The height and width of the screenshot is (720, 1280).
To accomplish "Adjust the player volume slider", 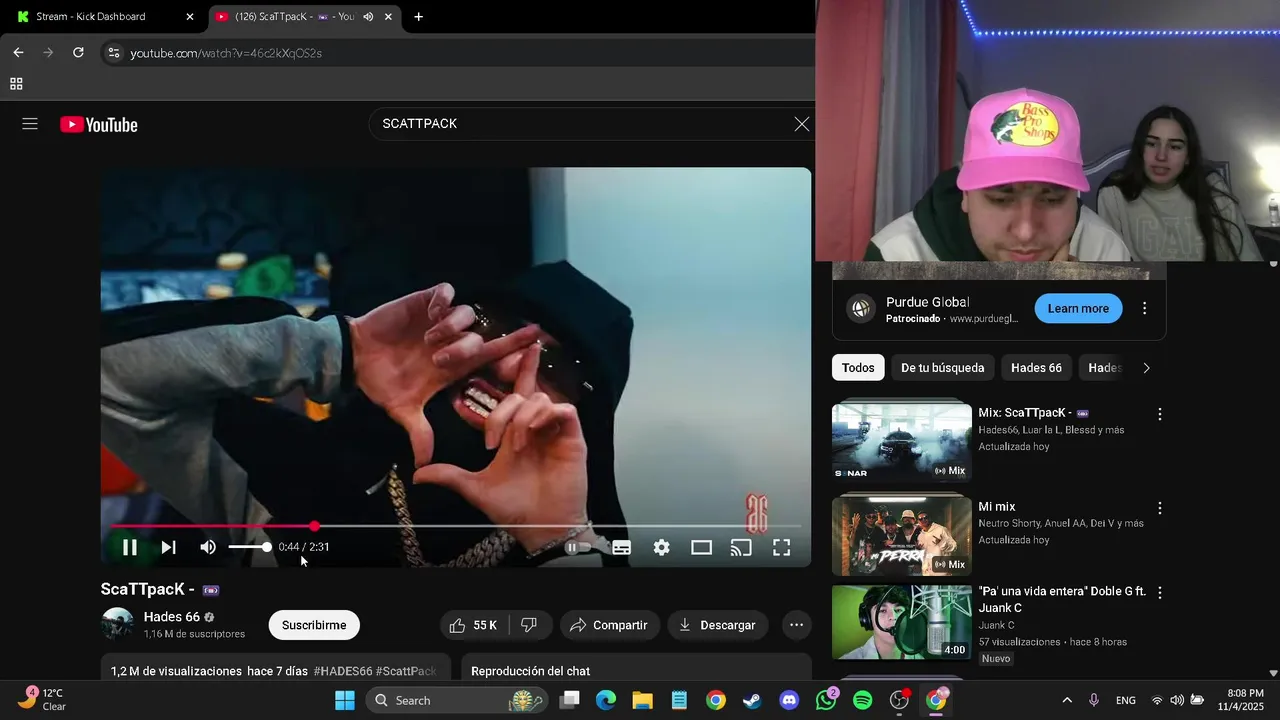I will click(248, 547).
